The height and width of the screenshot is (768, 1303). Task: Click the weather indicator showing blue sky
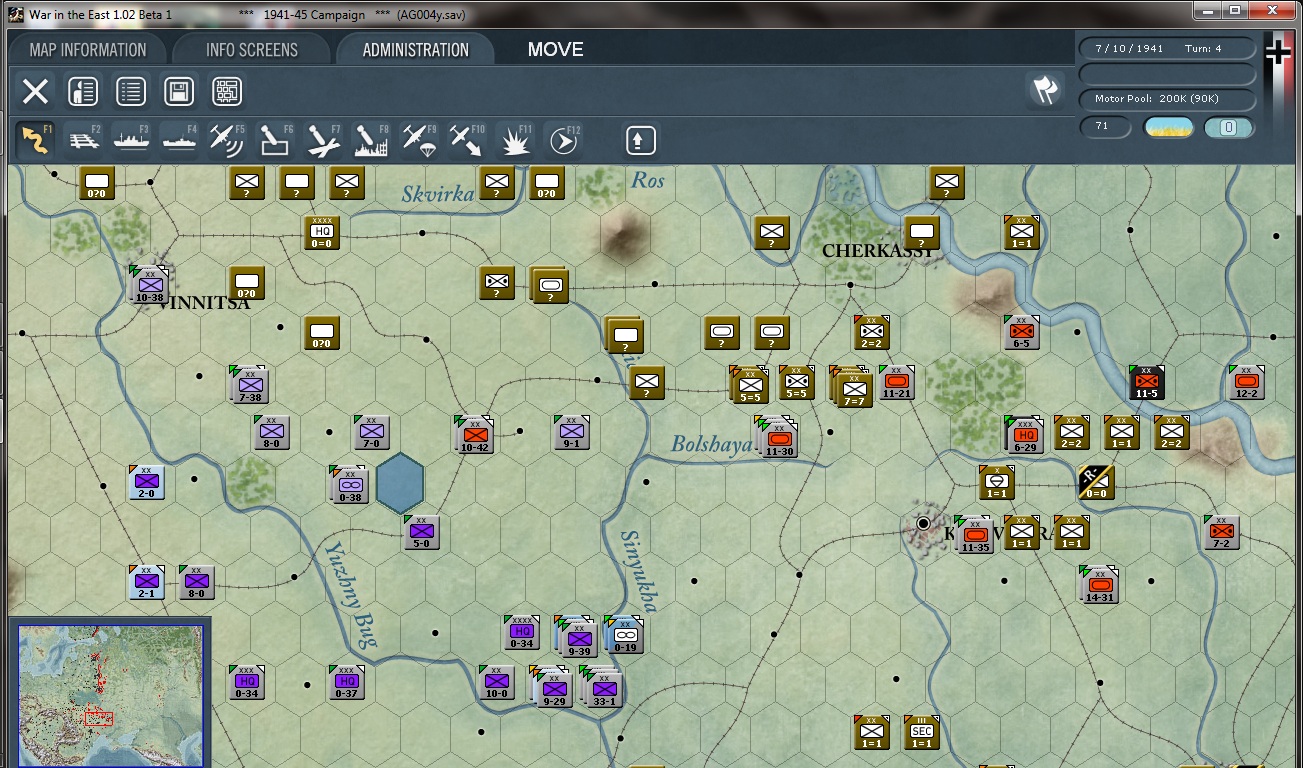(x=1168, y=128)
